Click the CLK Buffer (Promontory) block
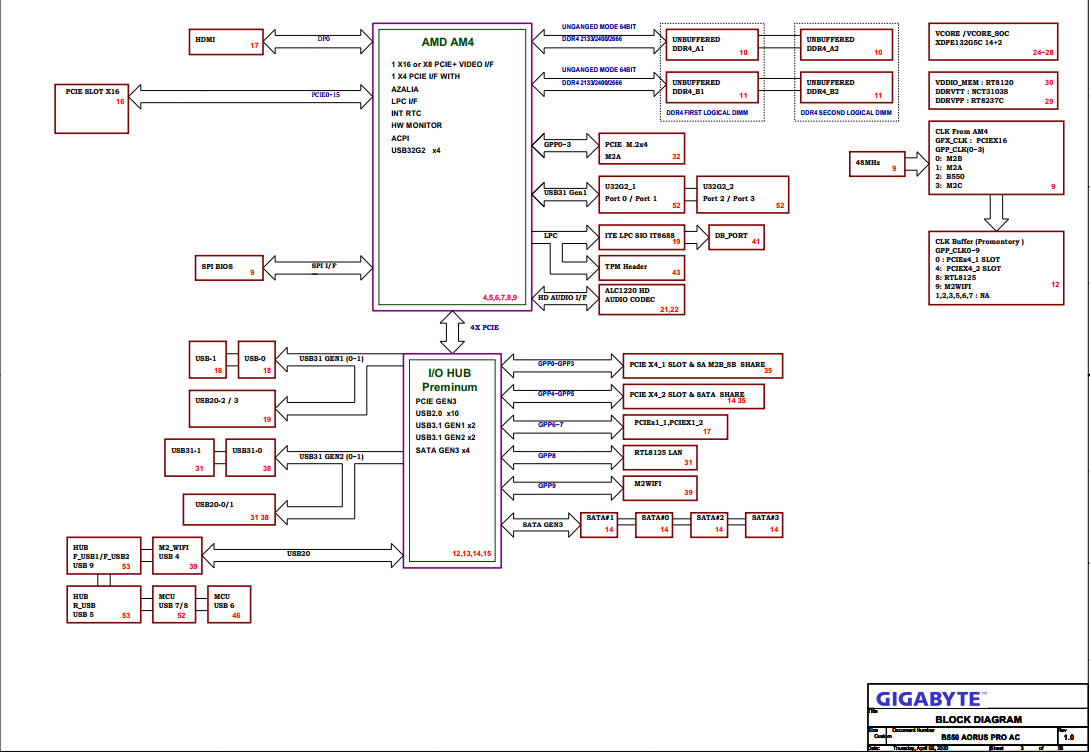 pyautogui.click(x=996, y=268)
